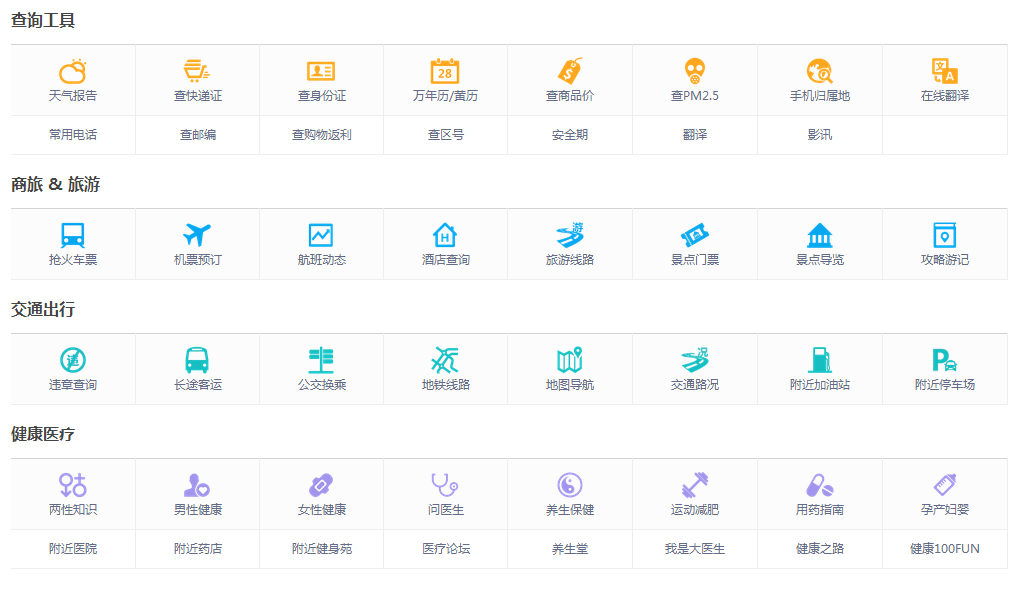Select the ID card lookup (查身份证) icon
The image size is (1013, 589).
(321, 71)
